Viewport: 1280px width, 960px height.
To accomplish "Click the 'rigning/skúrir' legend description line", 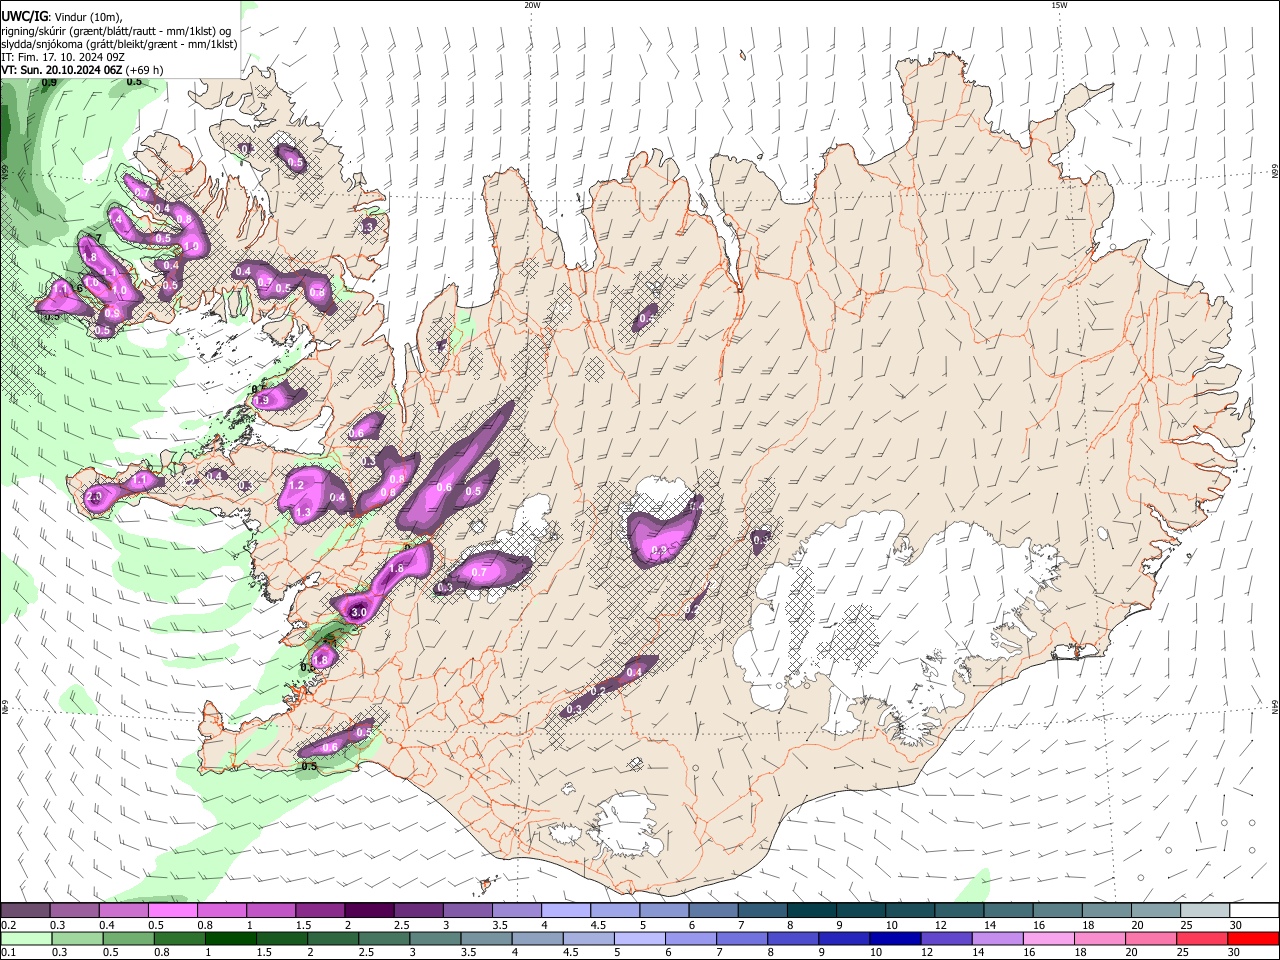I will 116,31.
